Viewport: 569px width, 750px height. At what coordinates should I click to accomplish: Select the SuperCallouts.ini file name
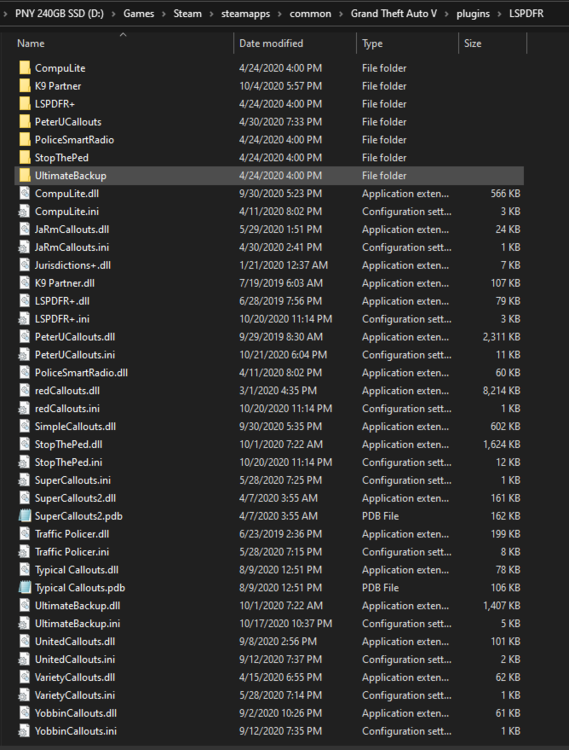pyautogui.click(x=73, y=480)
